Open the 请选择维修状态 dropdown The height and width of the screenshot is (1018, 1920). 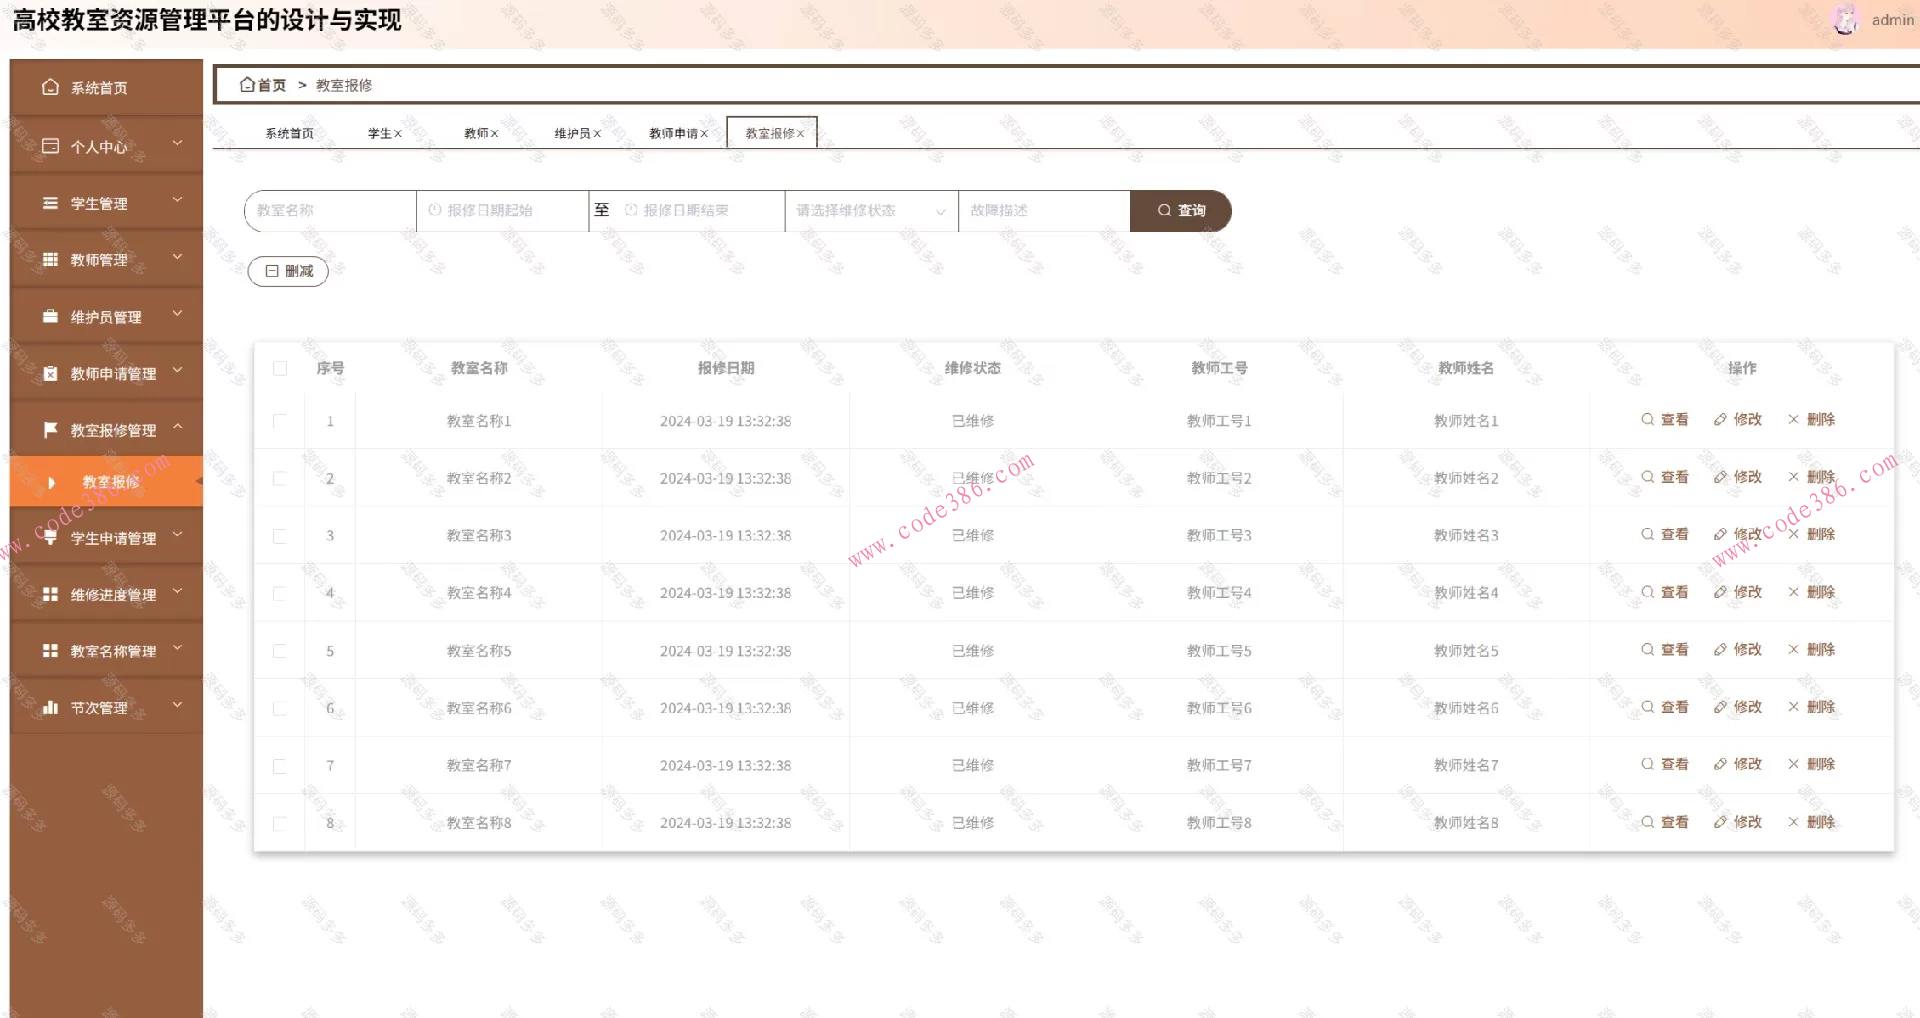coord(870,211)
